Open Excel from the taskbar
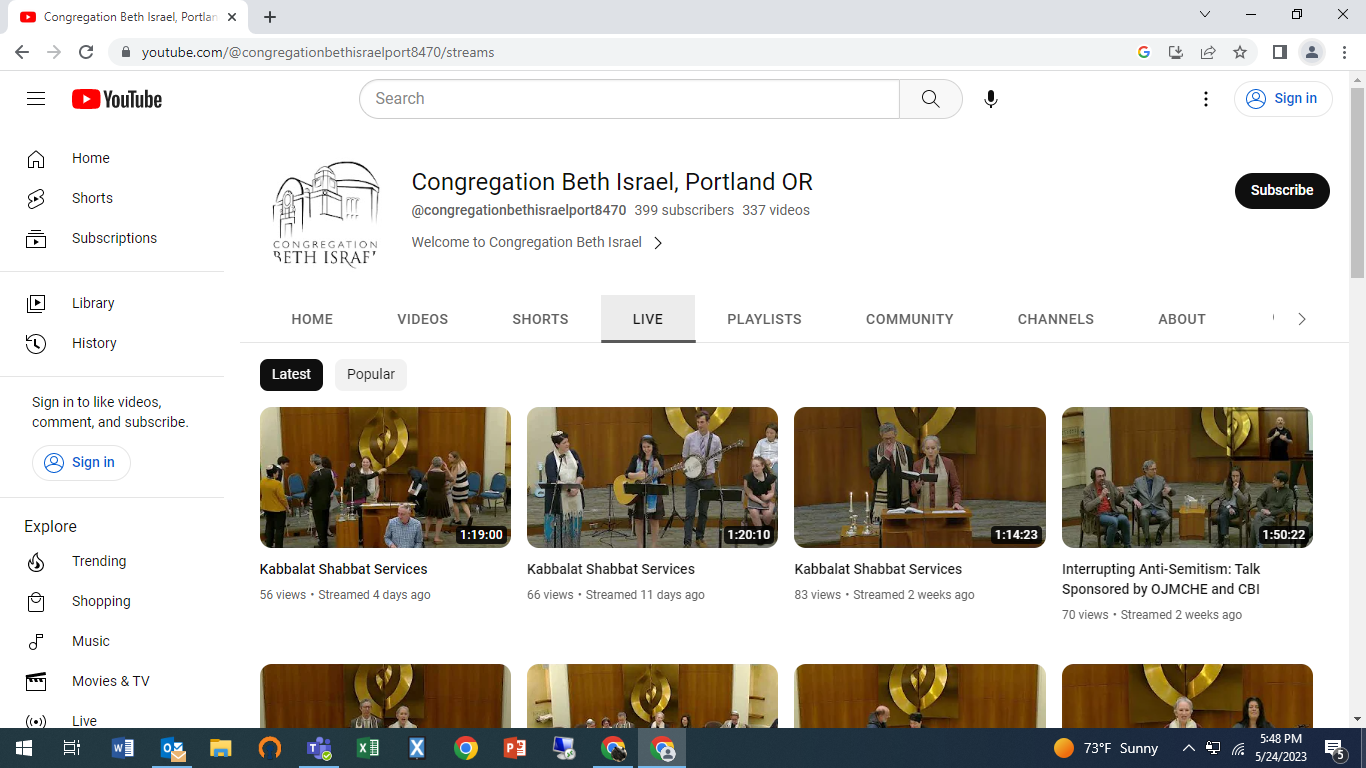 368,748
